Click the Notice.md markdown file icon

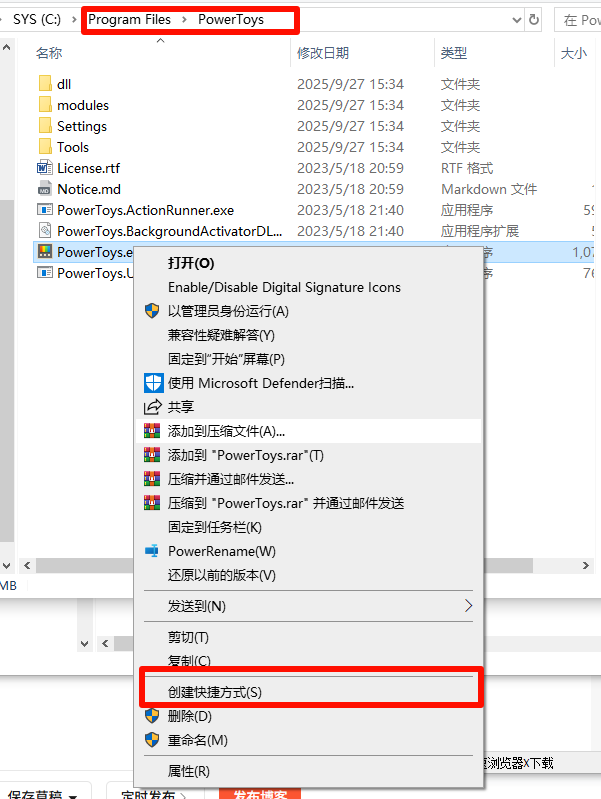point(45,189)
